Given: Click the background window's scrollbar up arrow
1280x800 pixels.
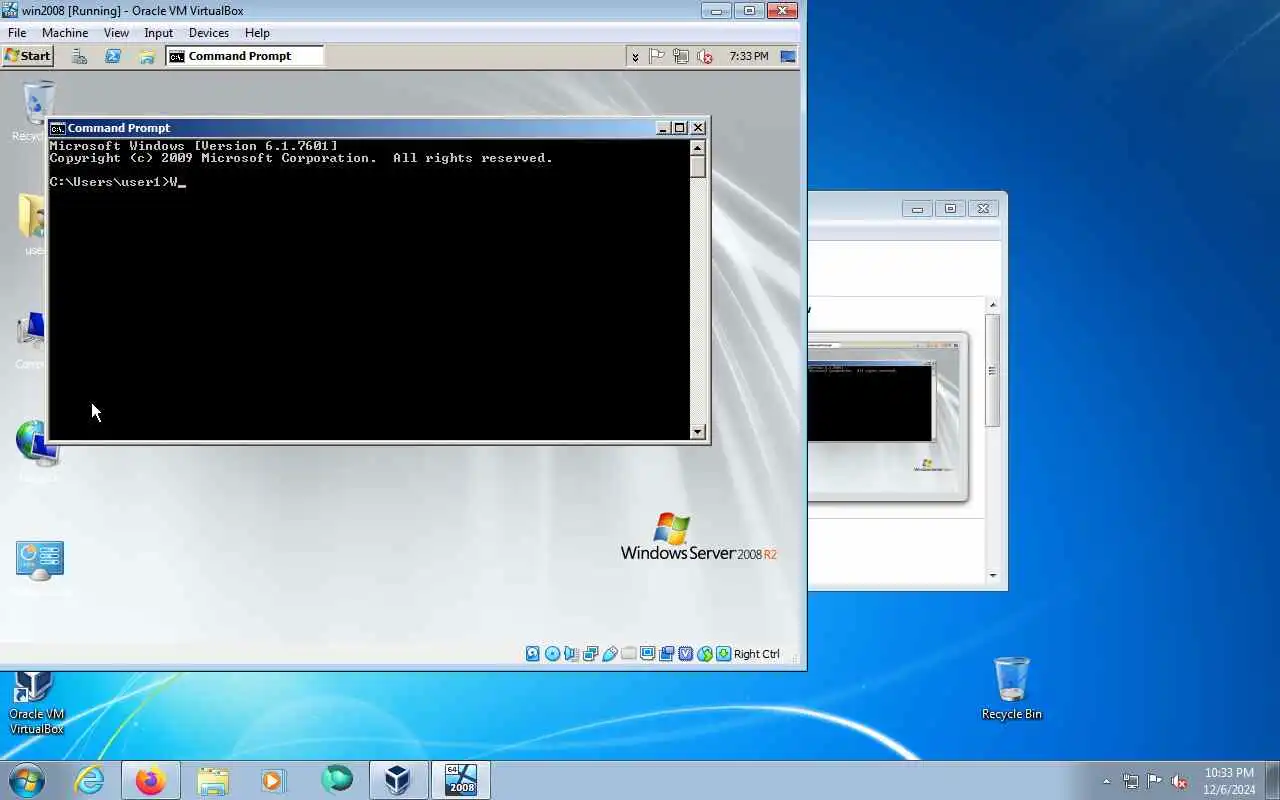Looking at the screenshot, I should [x=993, y=305].
